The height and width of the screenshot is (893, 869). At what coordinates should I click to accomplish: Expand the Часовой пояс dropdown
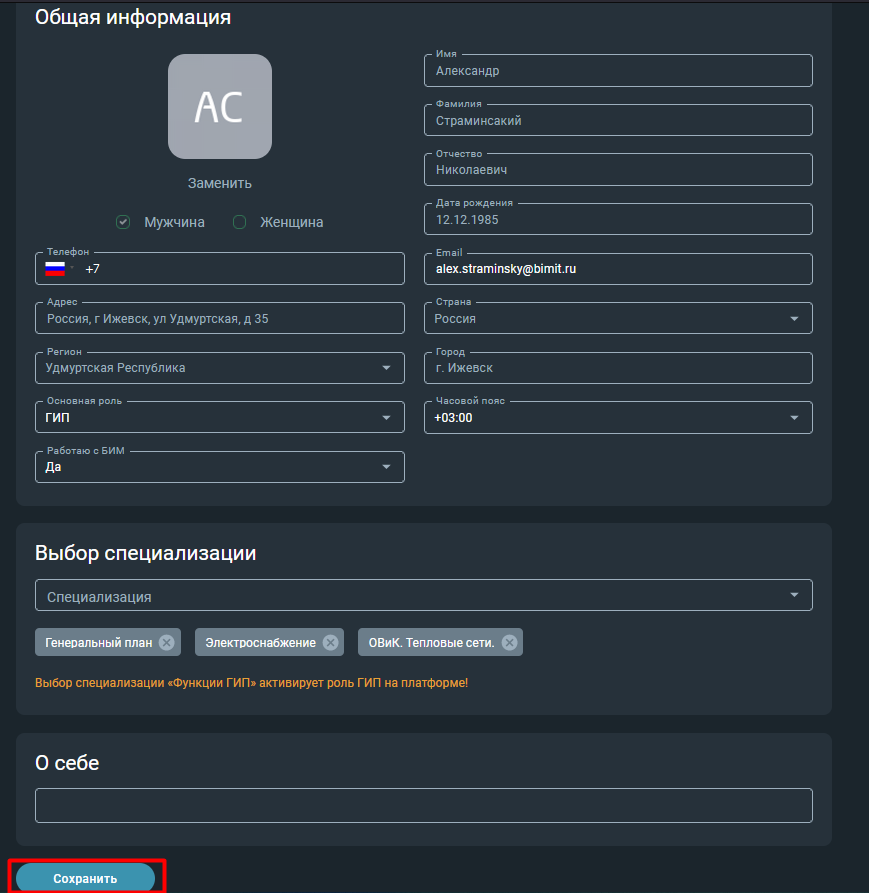coord(618,417)
